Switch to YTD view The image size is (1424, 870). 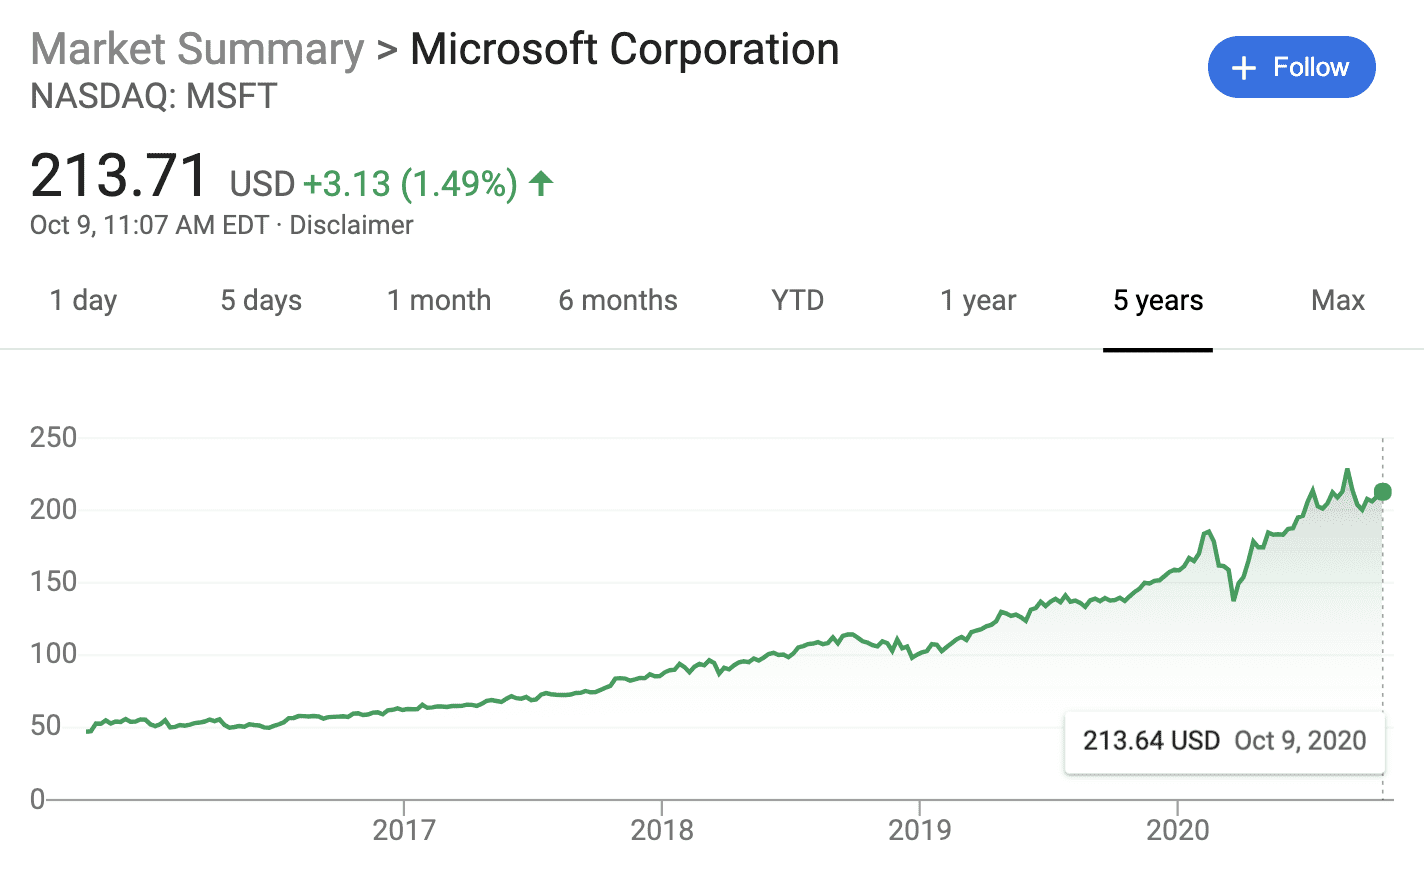797,301
